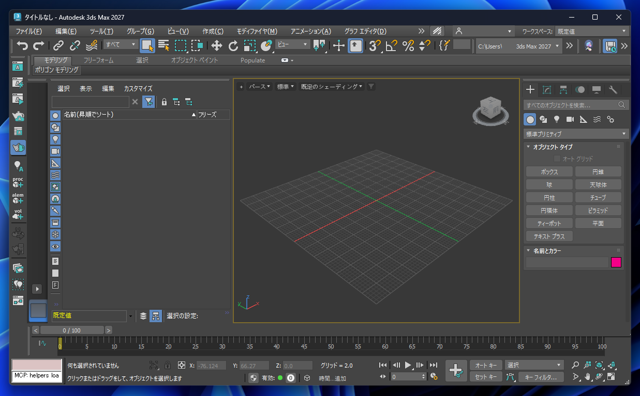Open the Modify tab in command panel

click(547, 90)
